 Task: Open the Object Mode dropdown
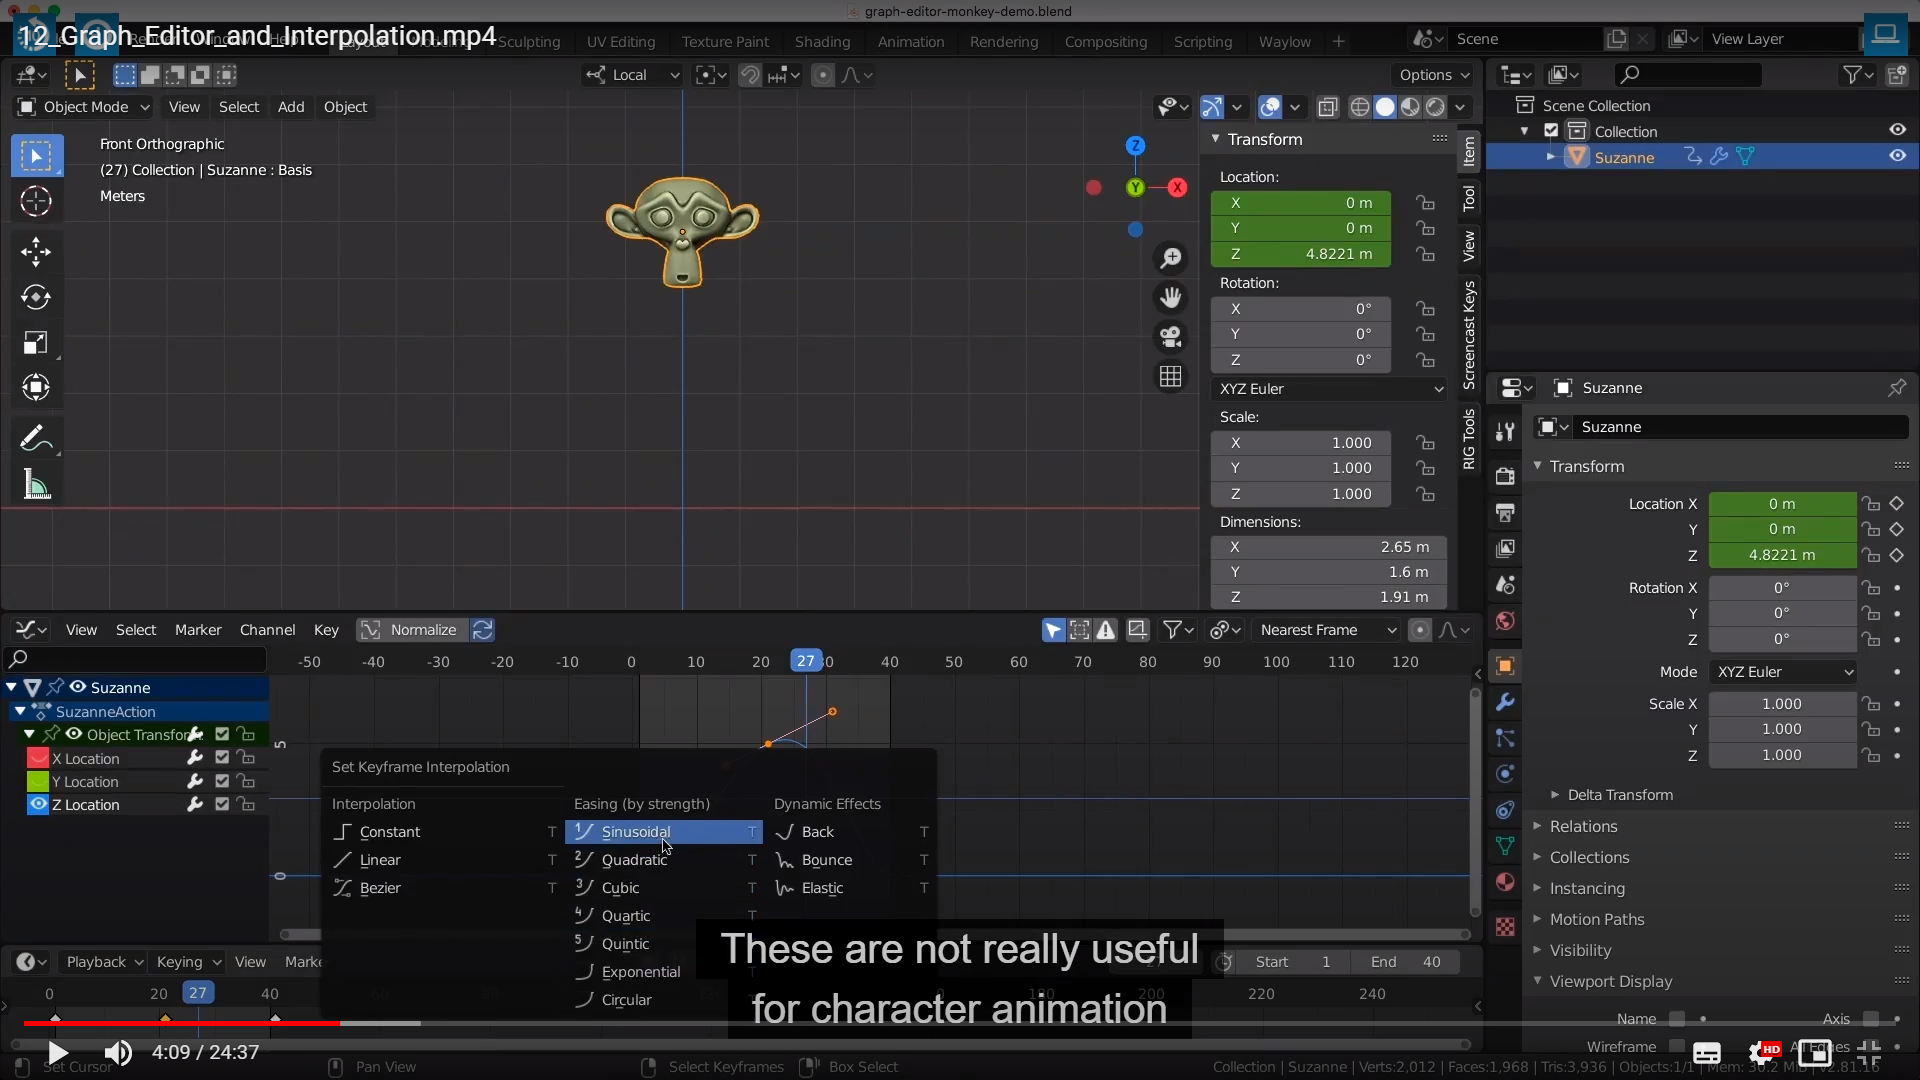(84, 107)
